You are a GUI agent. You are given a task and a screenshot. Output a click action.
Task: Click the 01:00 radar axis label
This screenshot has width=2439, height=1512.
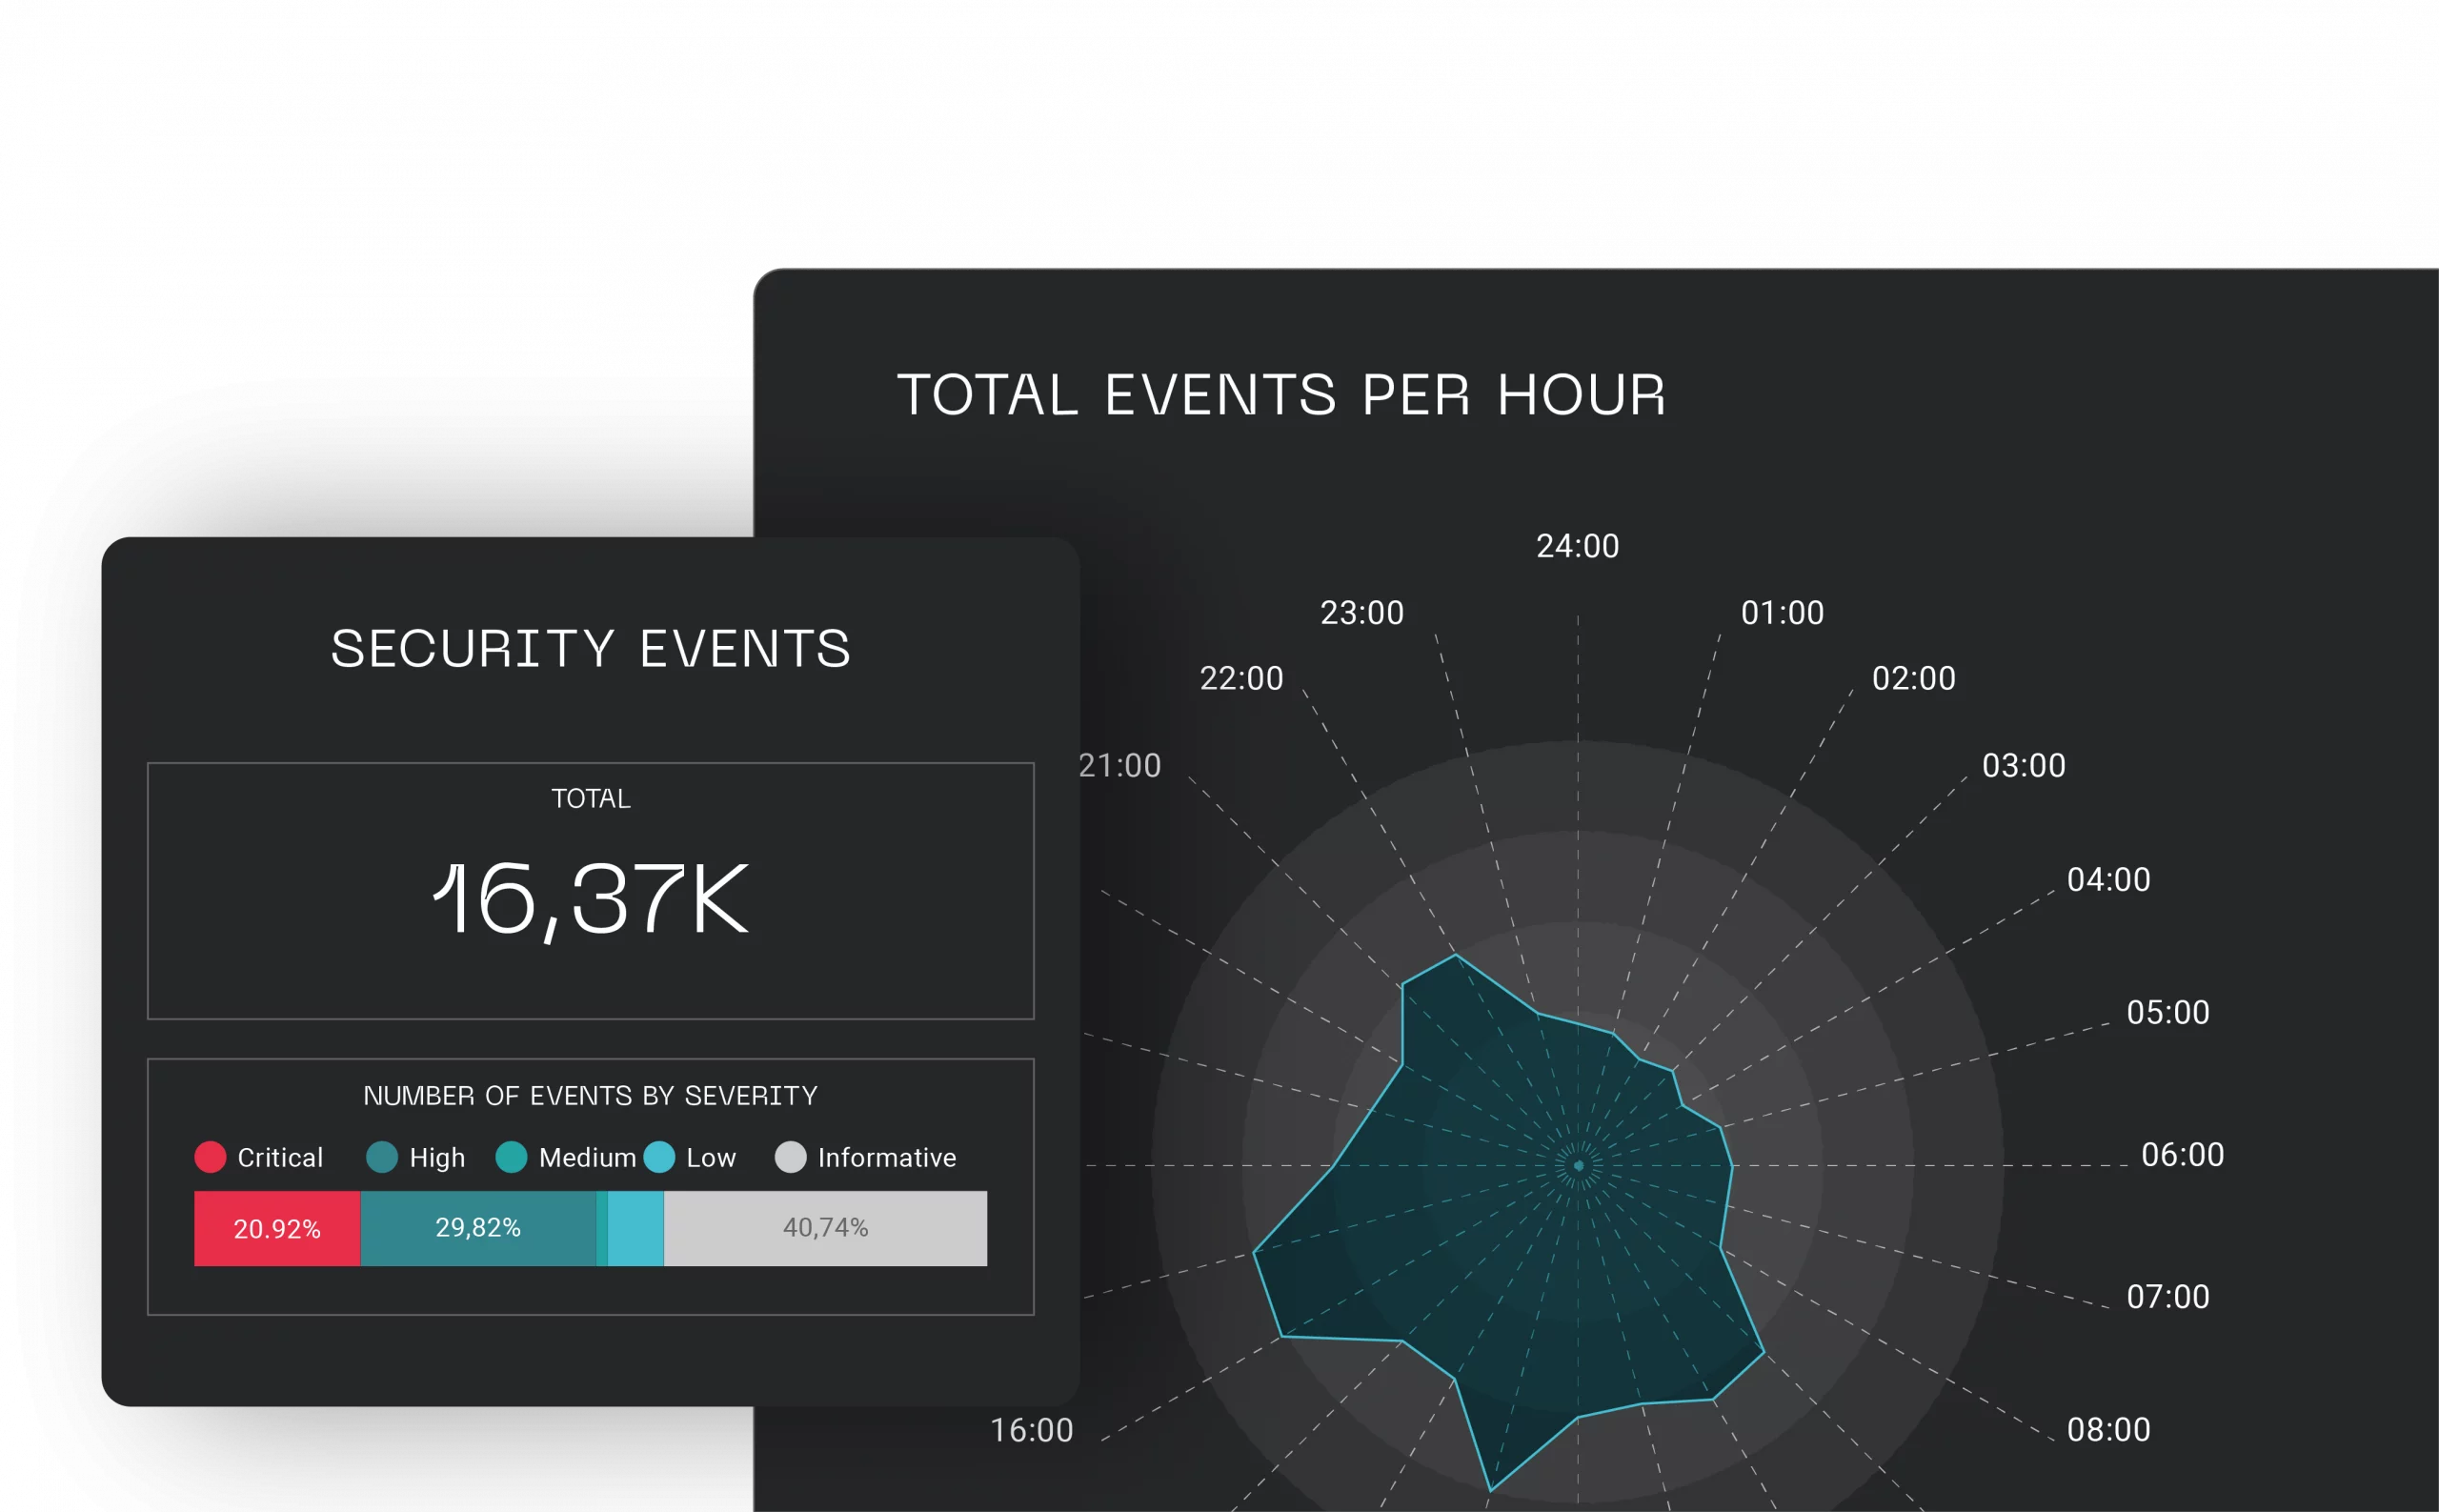1783,612
